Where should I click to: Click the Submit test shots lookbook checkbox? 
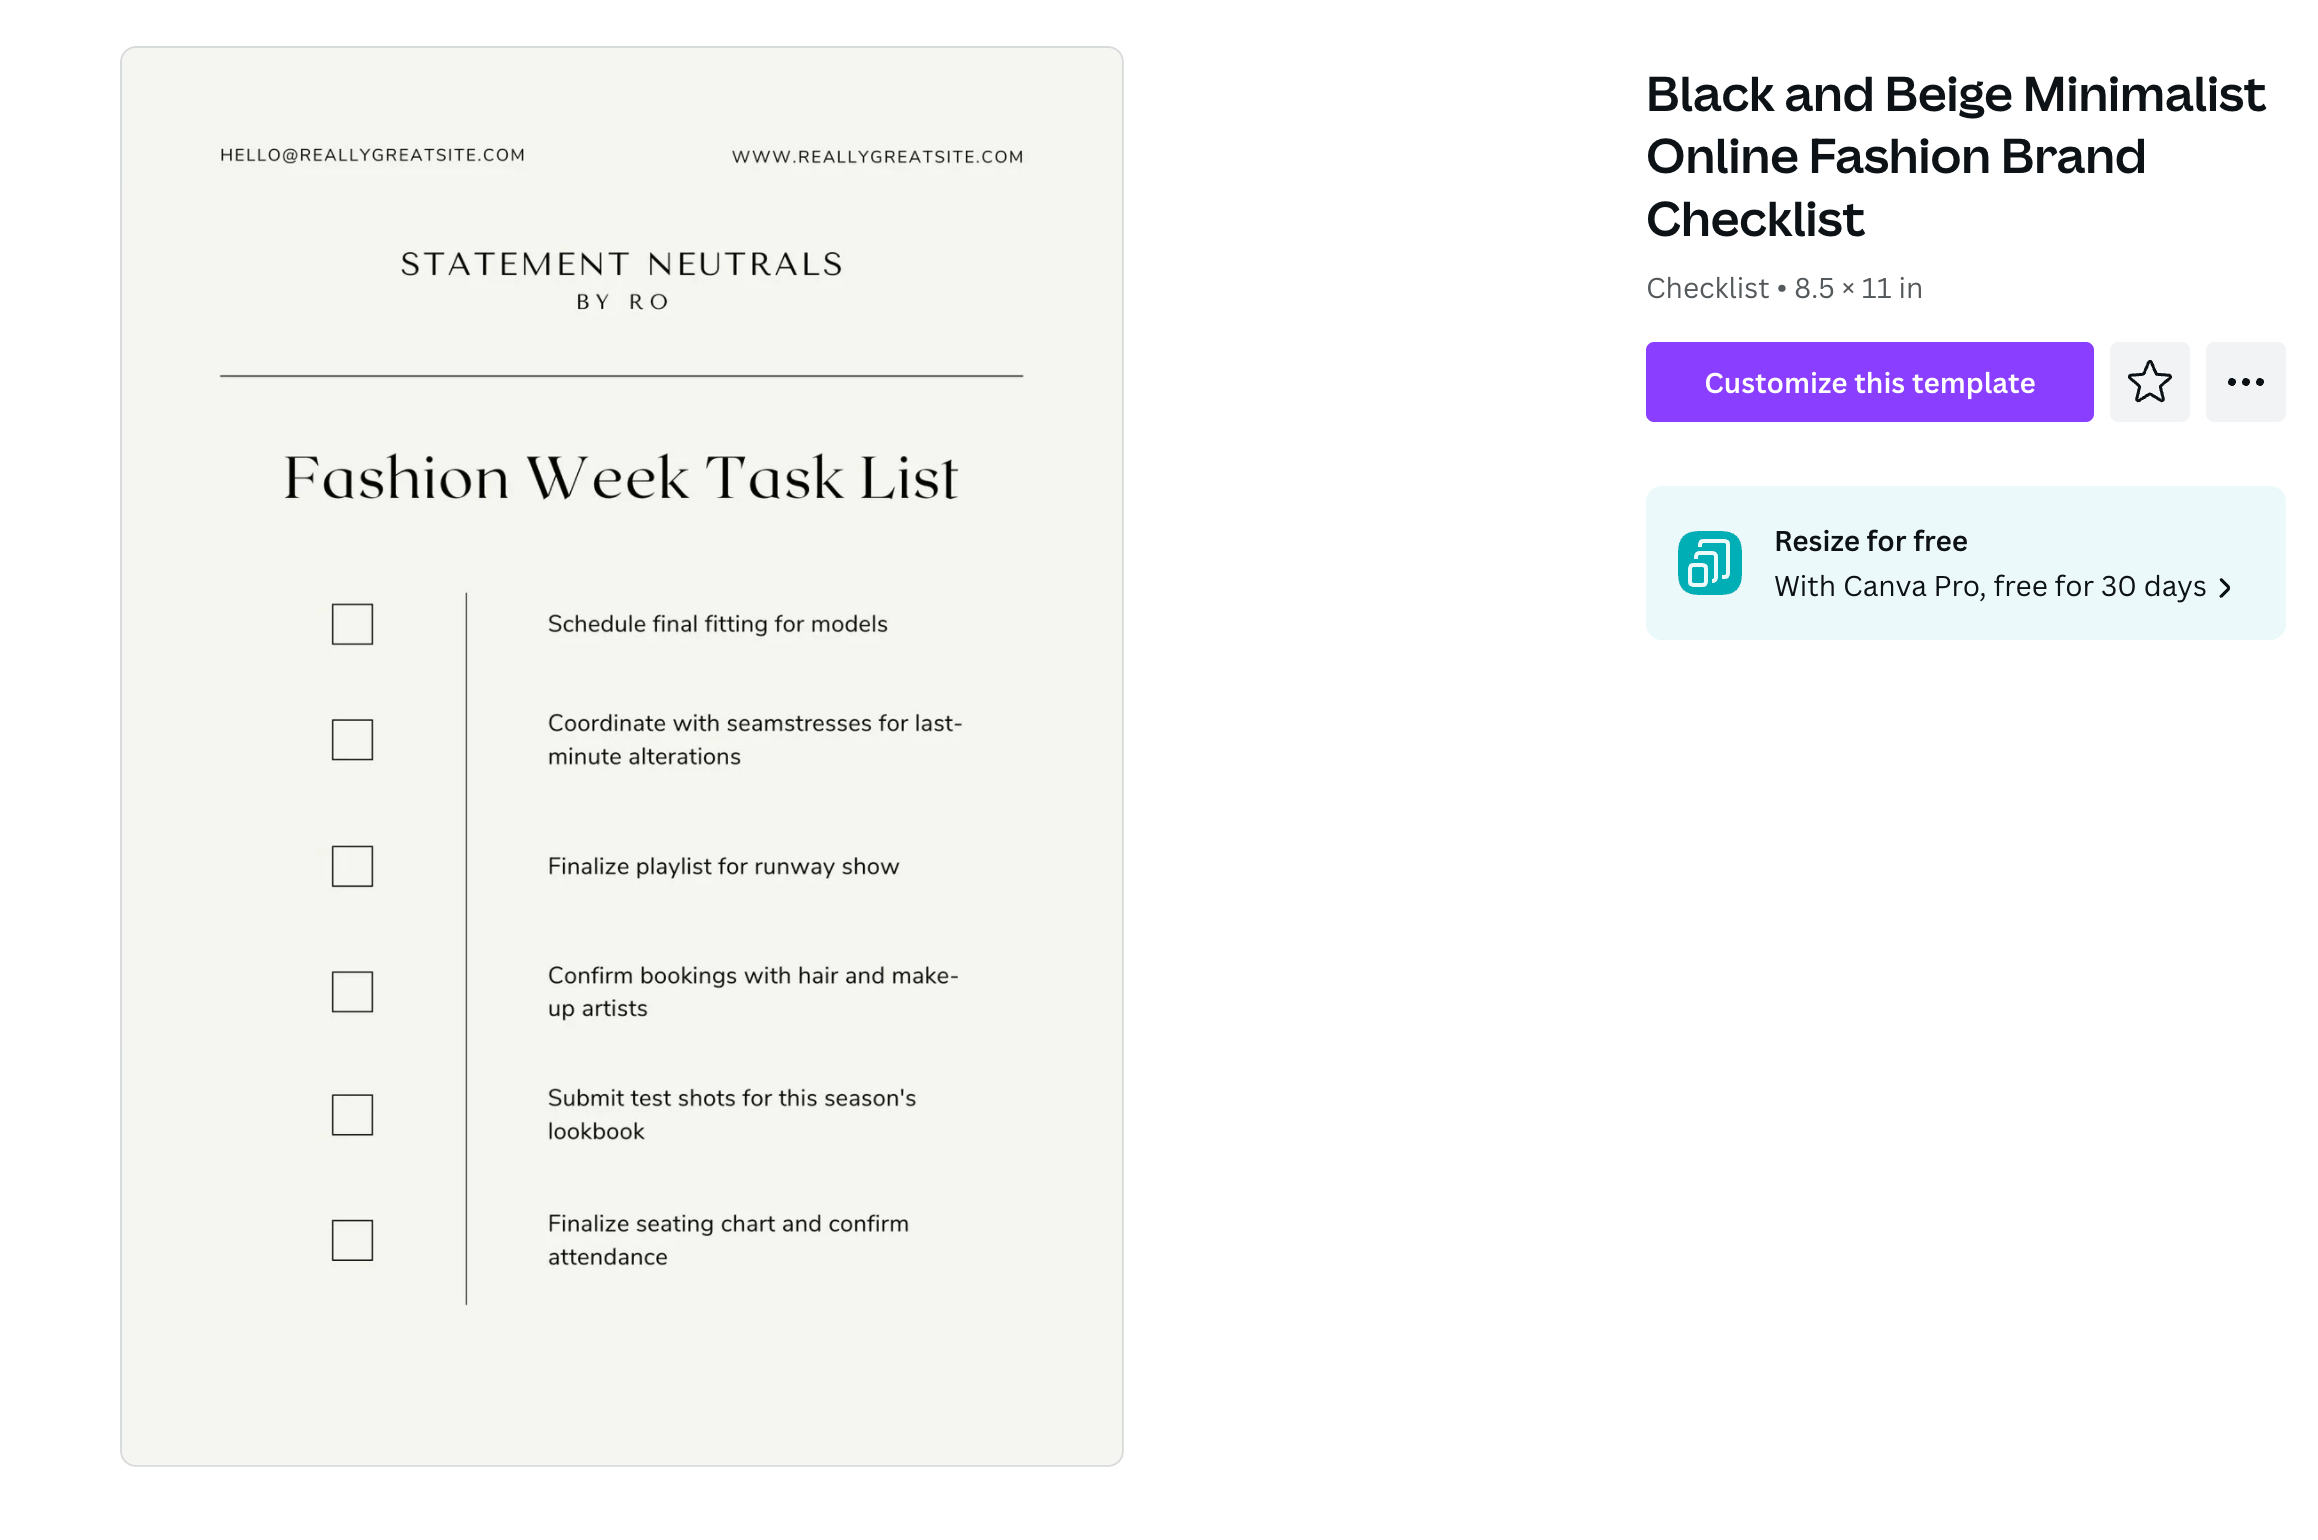(352, 1114)
